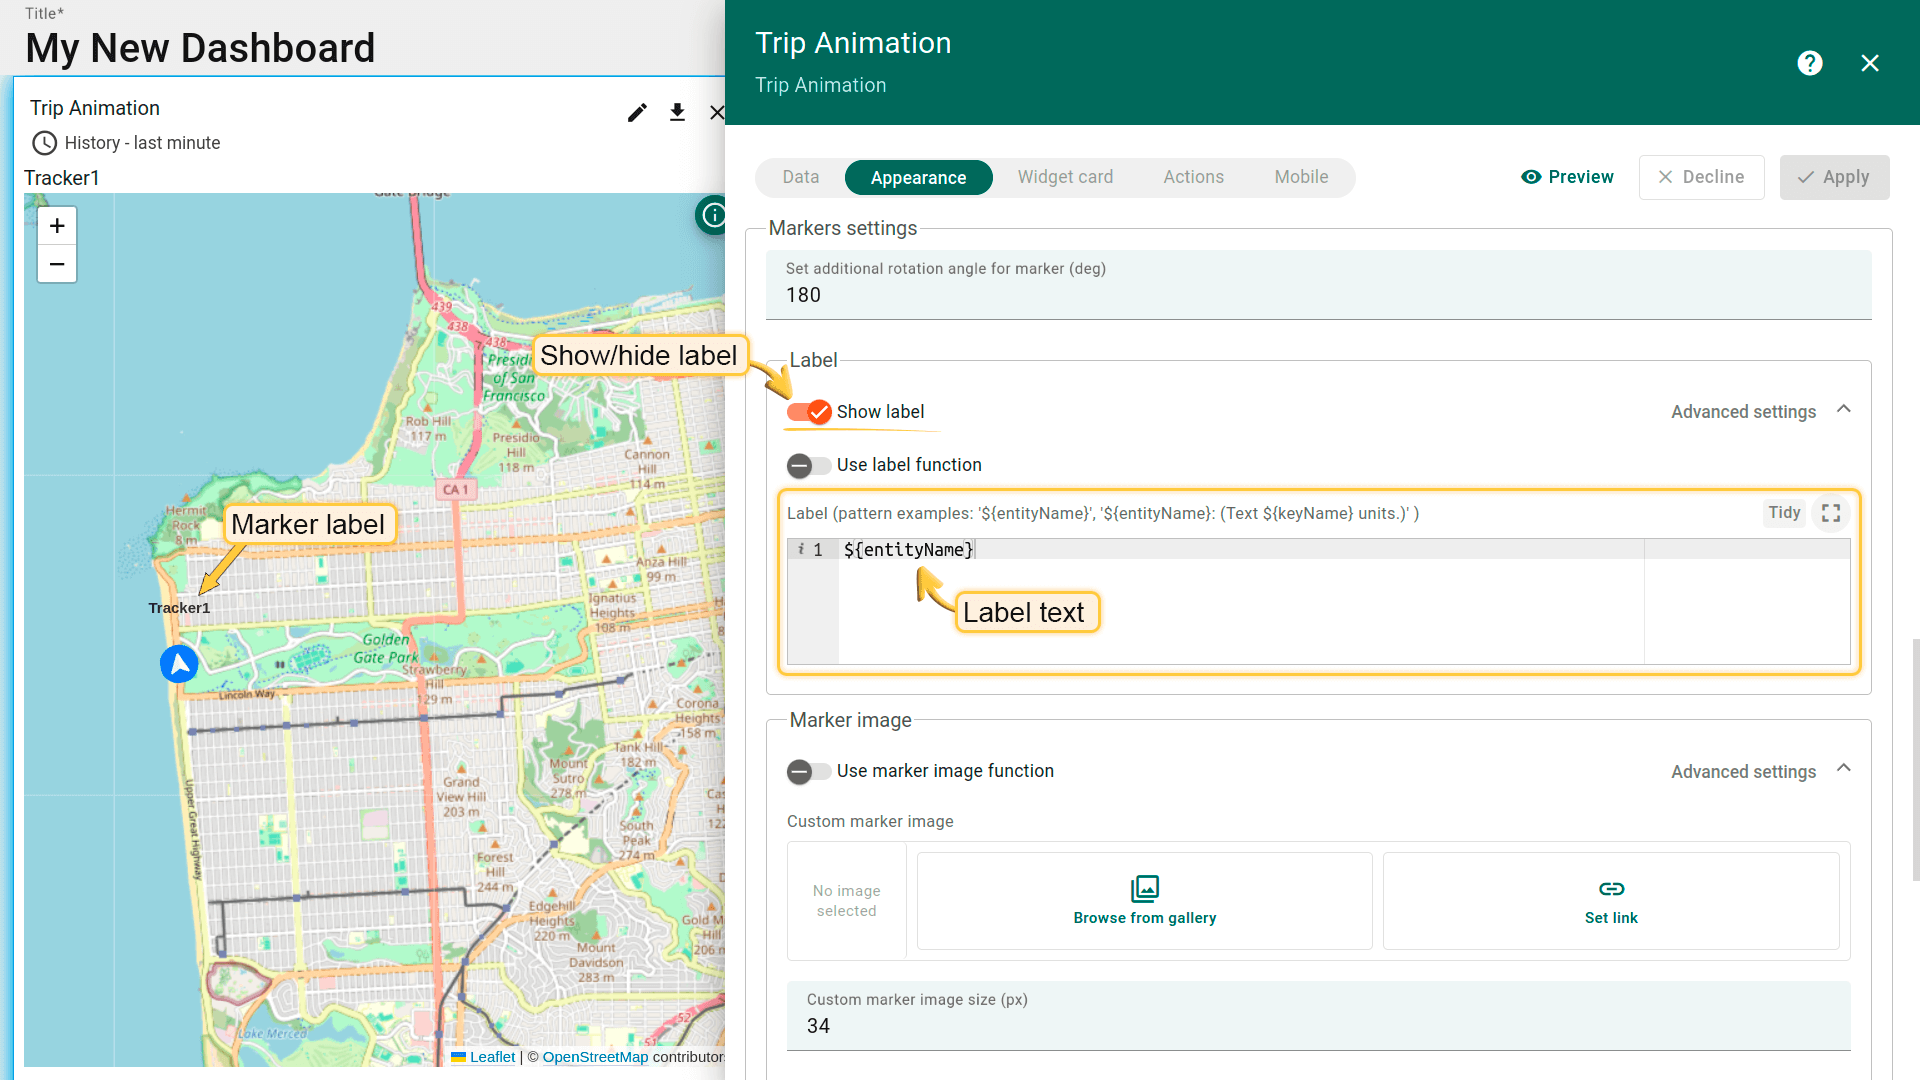Click the pencil edit widget icon
This screenshot has height=1080, width=1920.
tap(637, 112)
